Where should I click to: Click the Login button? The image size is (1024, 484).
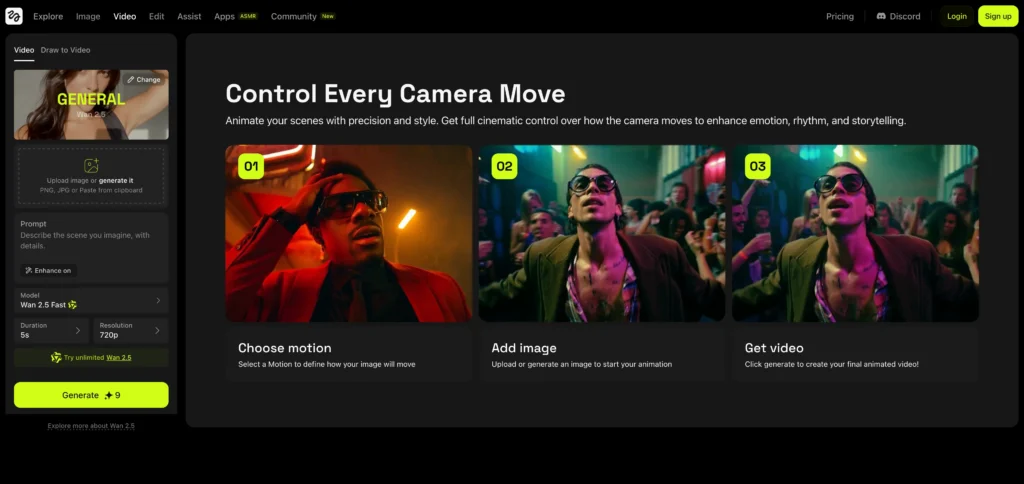[x=956, y=16]
